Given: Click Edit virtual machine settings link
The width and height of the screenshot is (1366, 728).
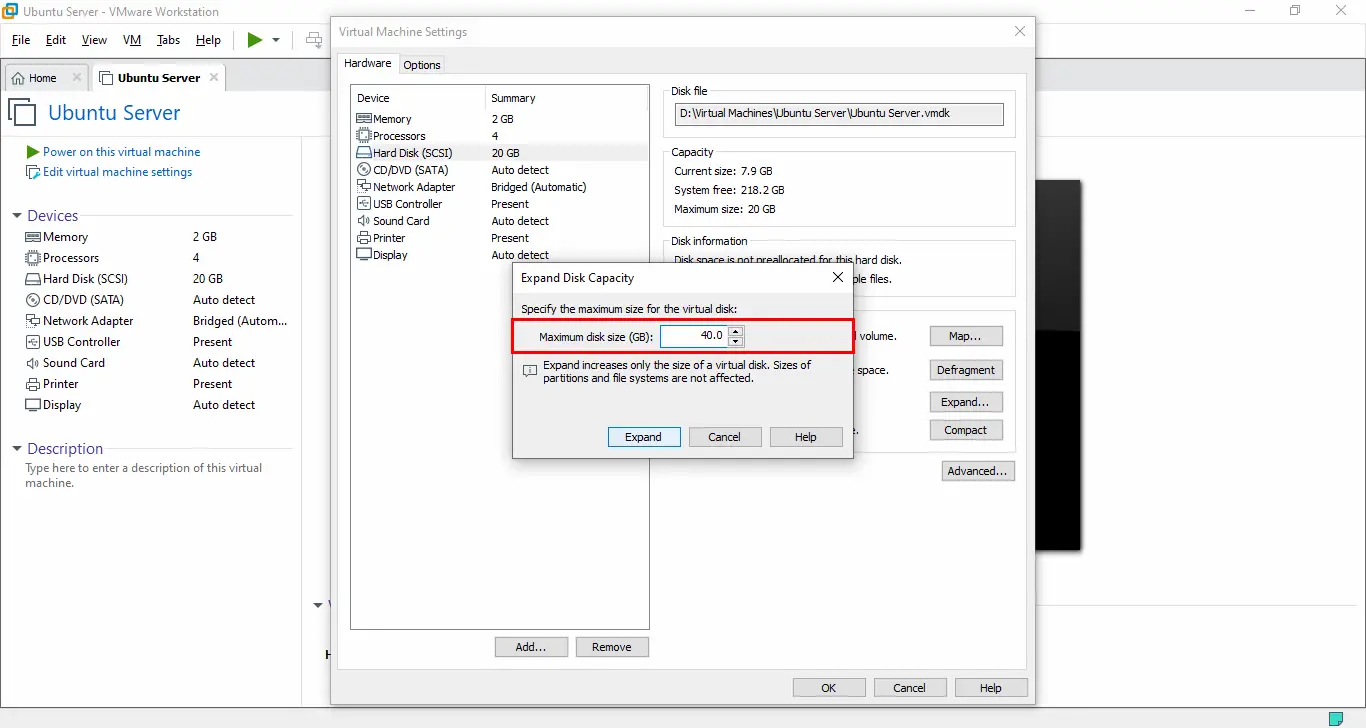Looking at the screenshot, I should coord(118,172).
